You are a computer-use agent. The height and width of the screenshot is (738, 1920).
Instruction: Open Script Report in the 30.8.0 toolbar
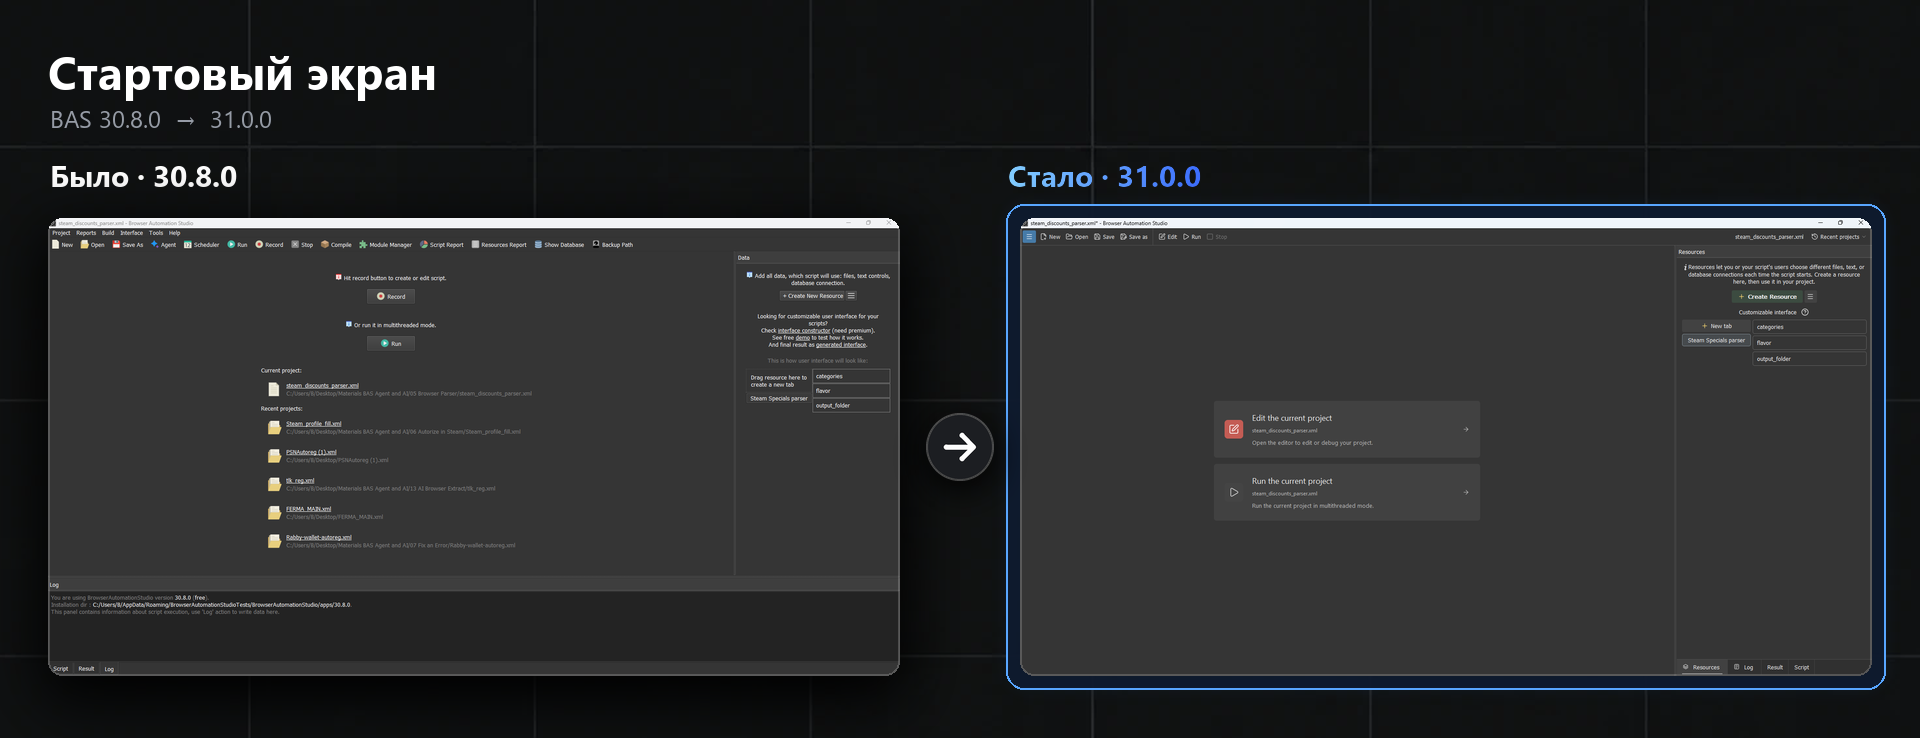(442, 244)
